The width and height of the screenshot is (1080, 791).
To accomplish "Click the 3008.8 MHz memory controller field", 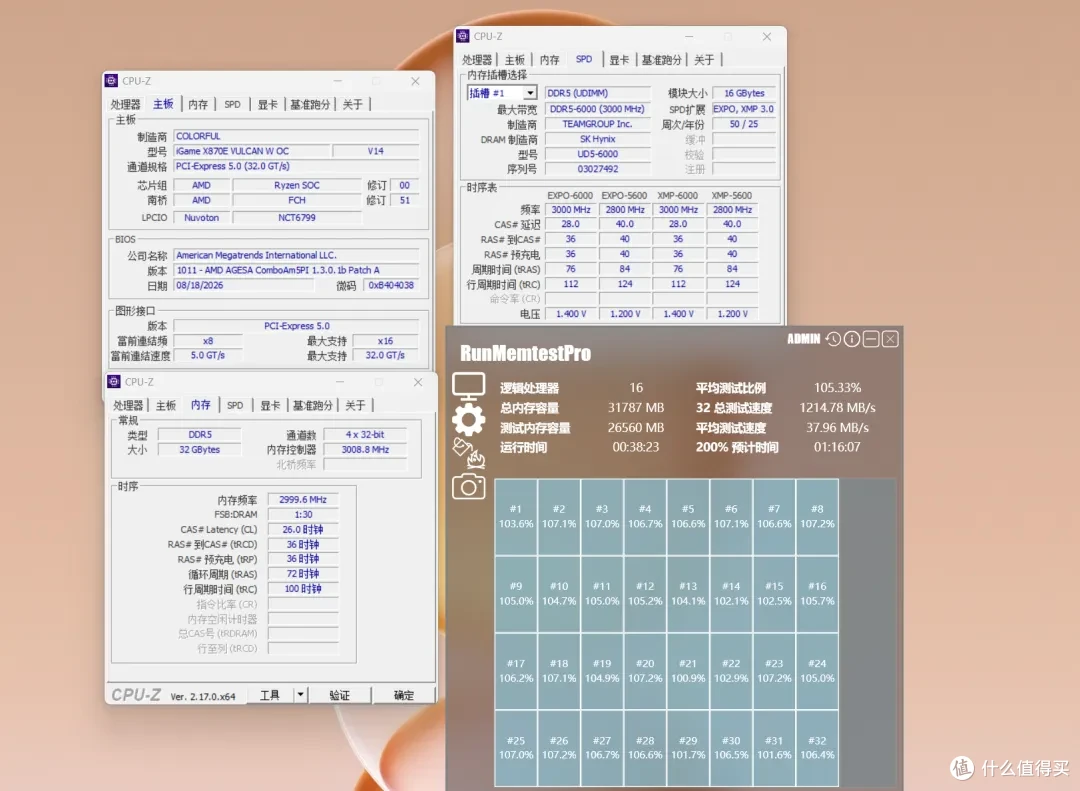I will pyautogui.click(x=365, y=449).
